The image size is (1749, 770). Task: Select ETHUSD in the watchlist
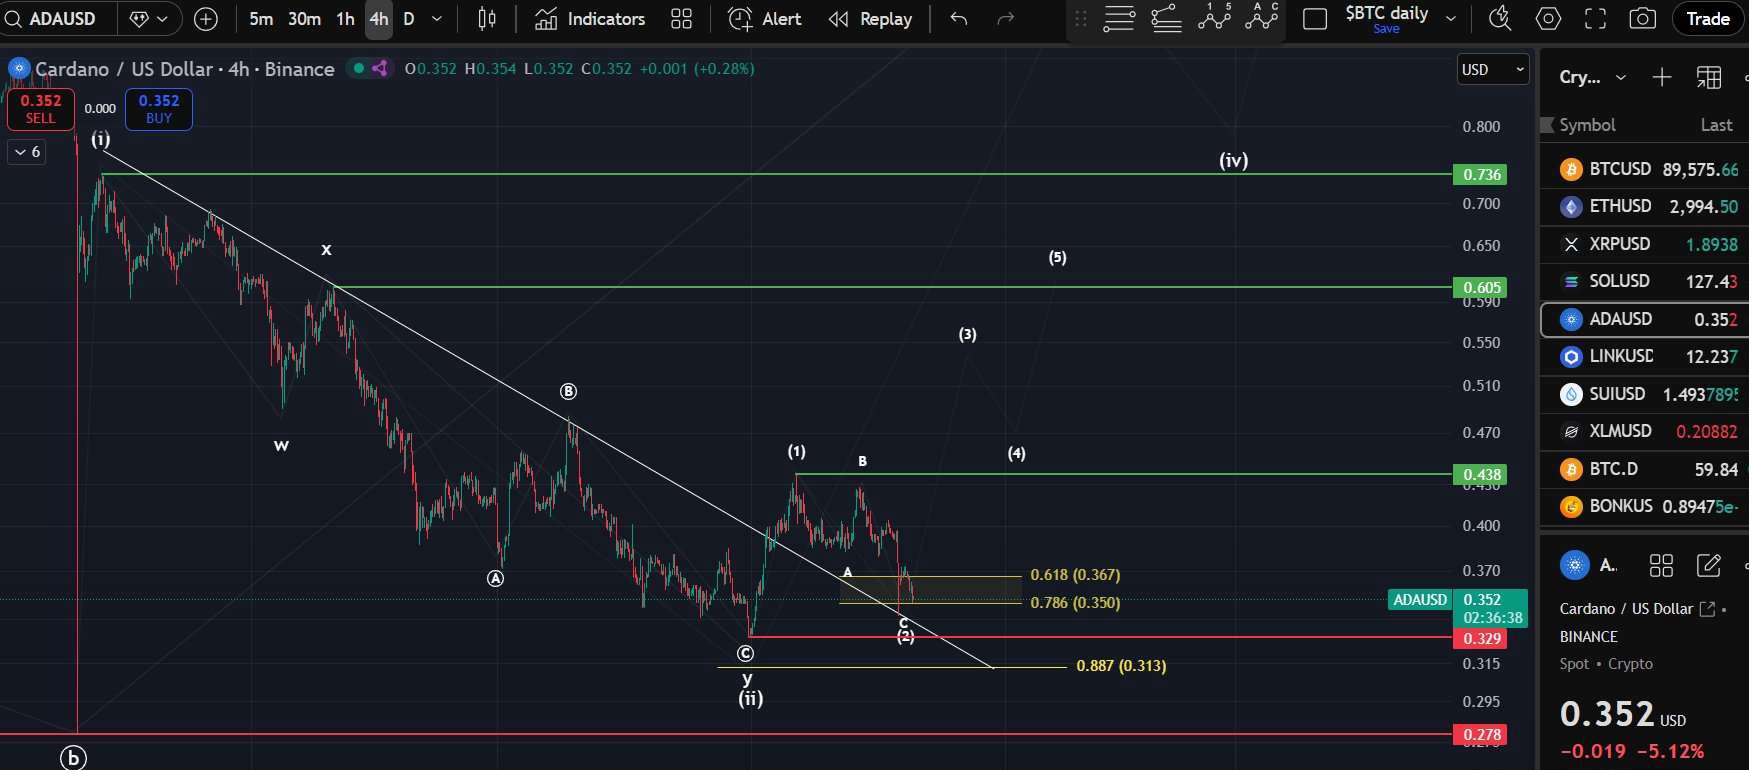click(1645, 206)
